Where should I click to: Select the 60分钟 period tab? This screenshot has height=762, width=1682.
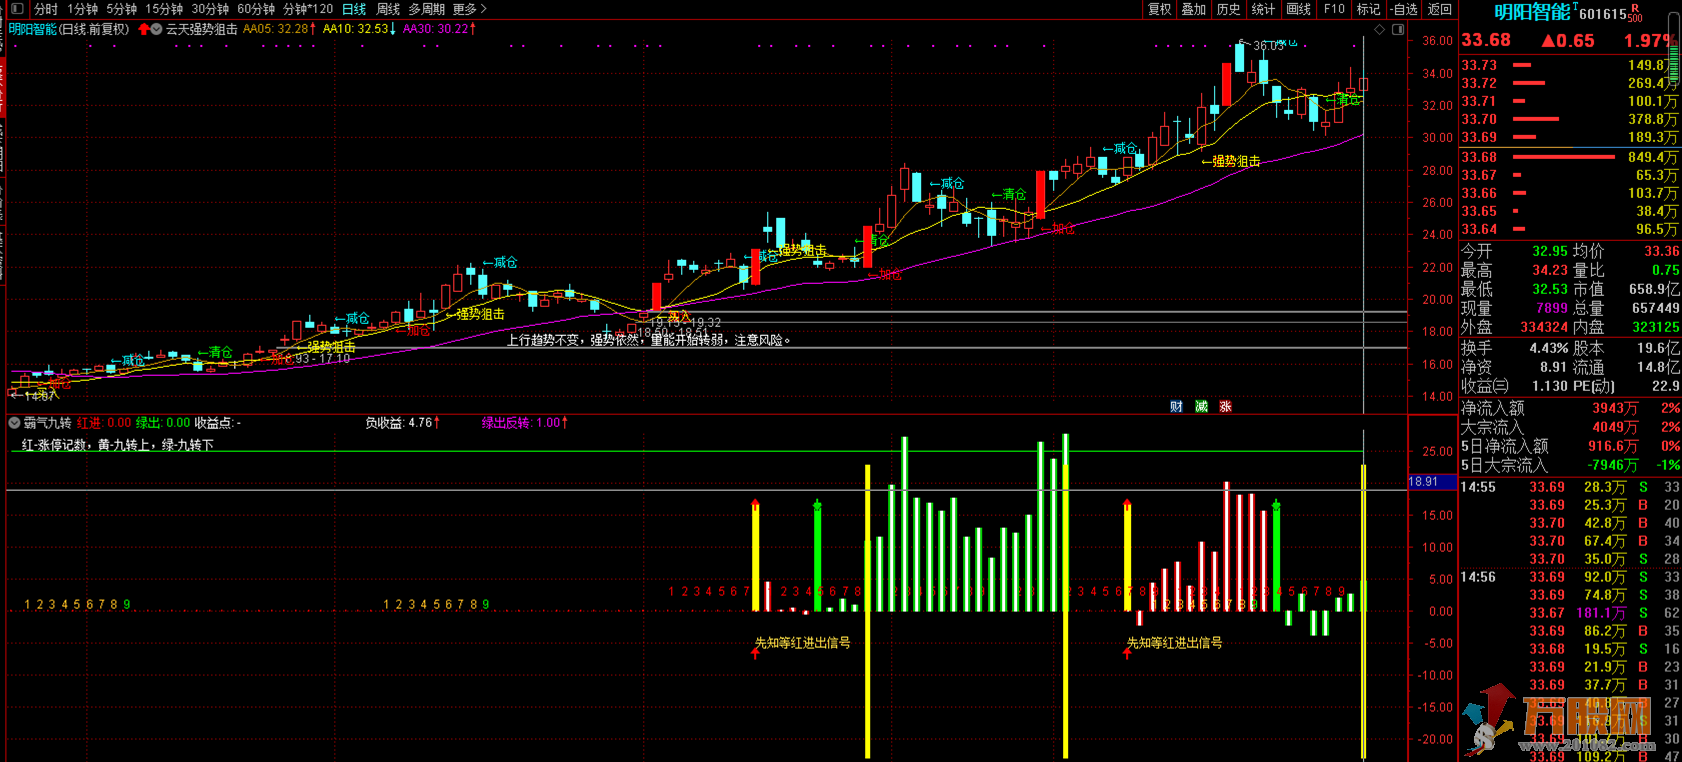click(256, 9)
